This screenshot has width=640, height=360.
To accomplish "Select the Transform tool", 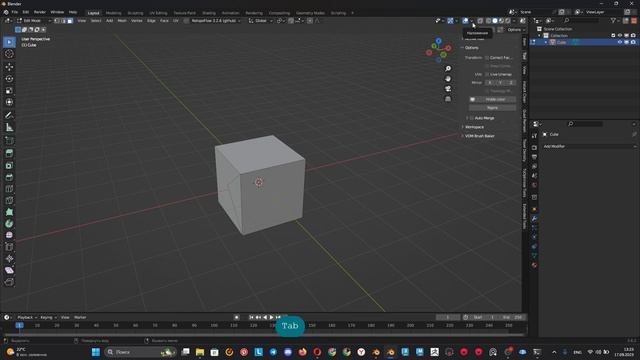I will click(x=9, y=102).
